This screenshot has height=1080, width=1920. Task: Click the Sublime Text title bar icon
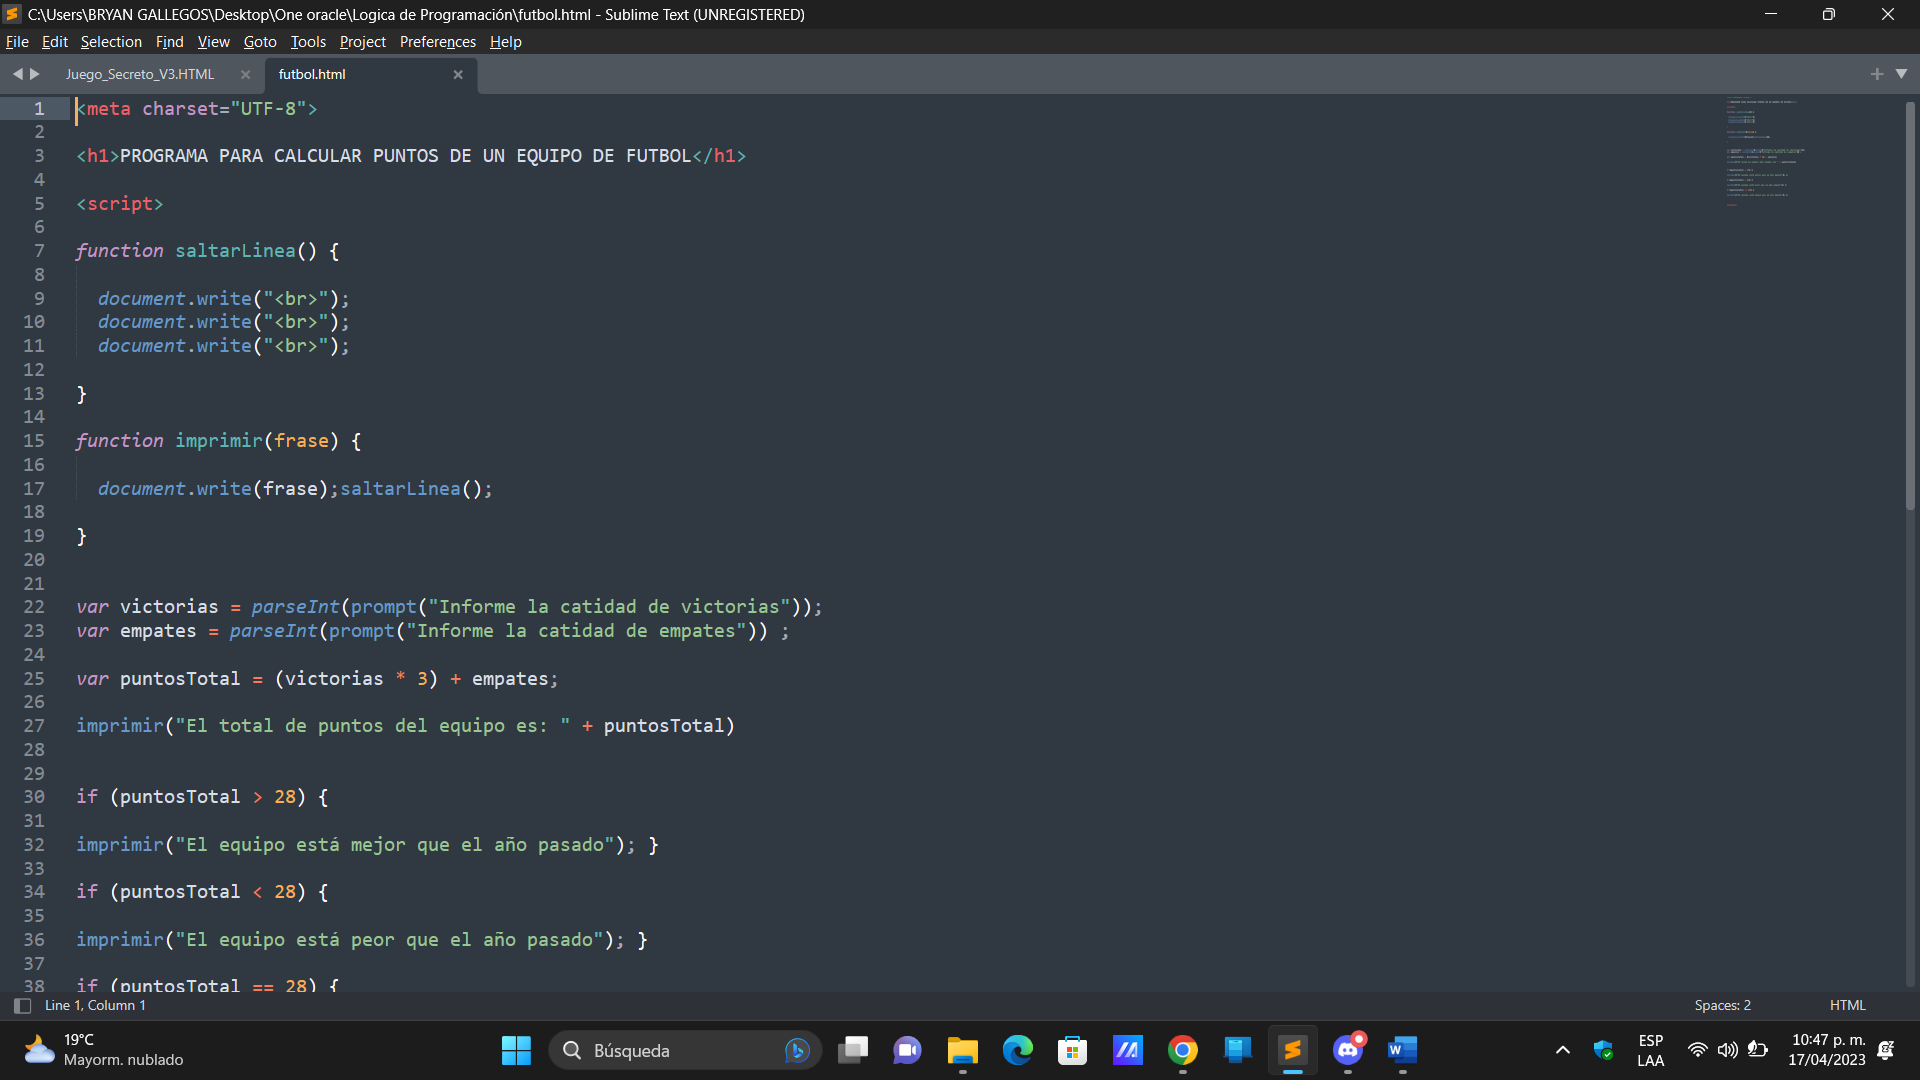pyautogui.click(x=13, y=14)
